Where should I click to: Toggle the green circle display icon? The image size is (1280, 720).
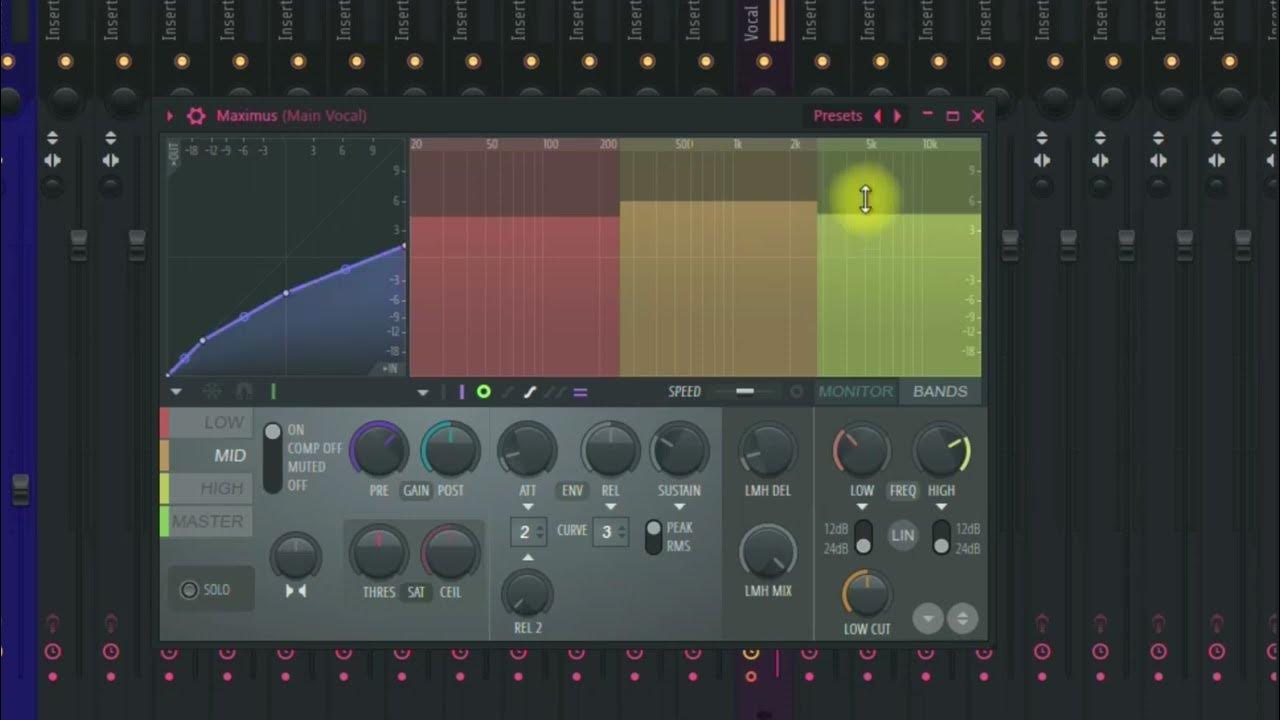tap(484, 392)
